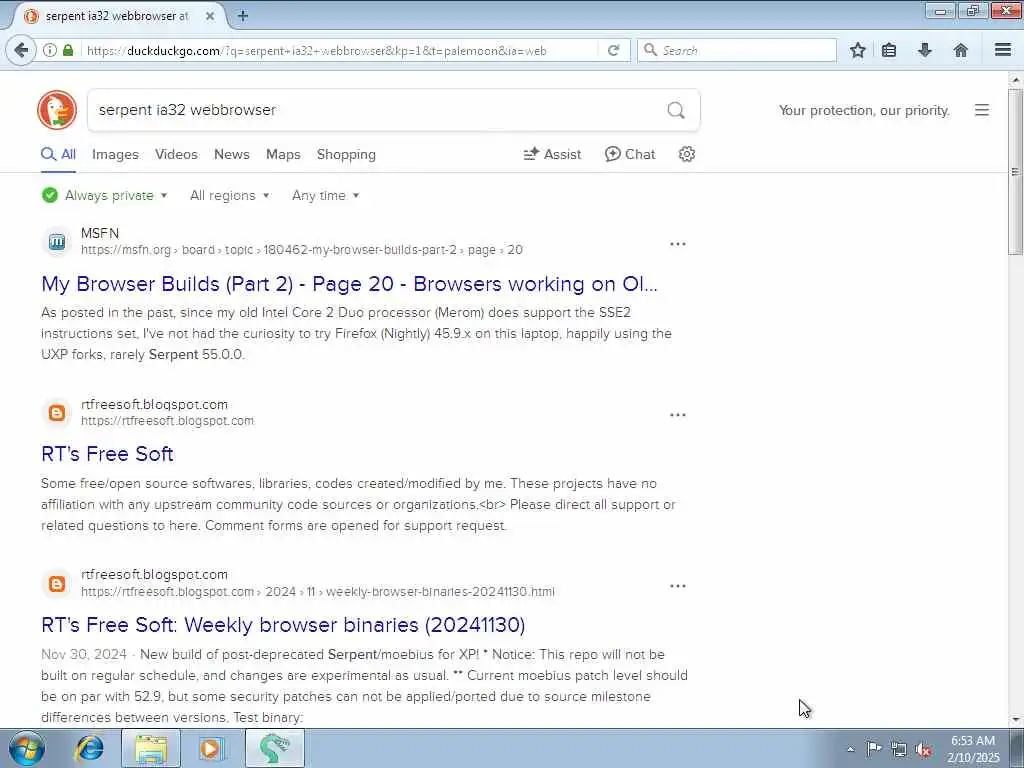Image resolution: width=1024 pixels, height=768 pixels.
Task: Switch to the Shopping tab
Action: [346, 154]
